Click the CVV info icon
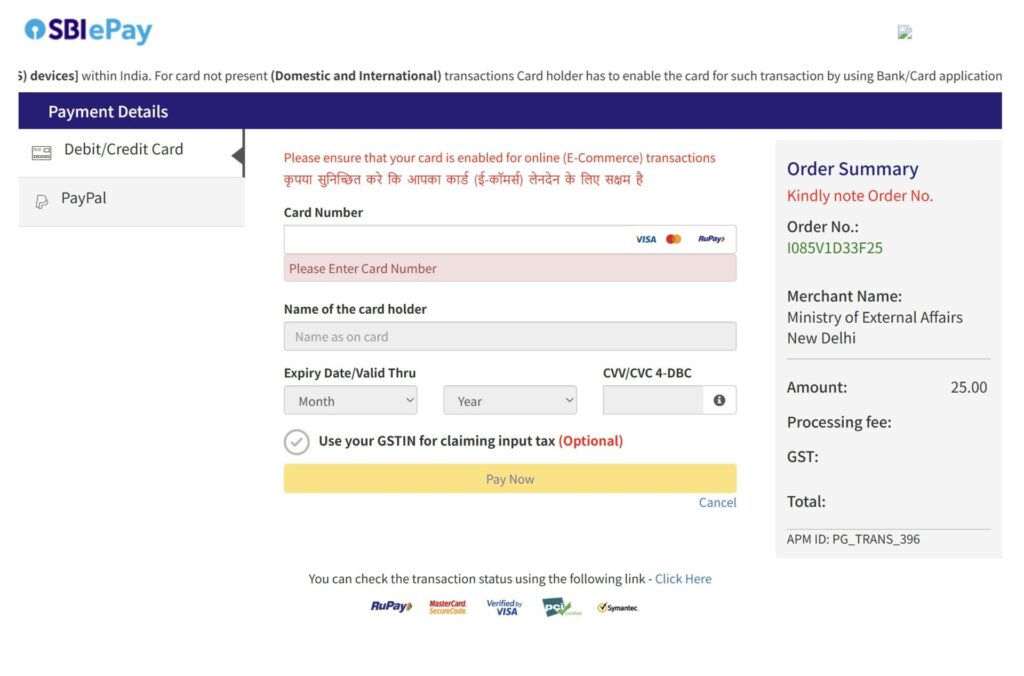1024x676 pixels. tap(719, 400)
